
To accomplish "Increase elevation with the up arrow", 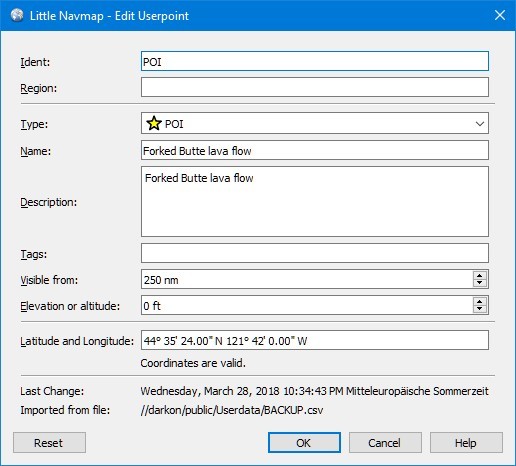I will (479, 301).
